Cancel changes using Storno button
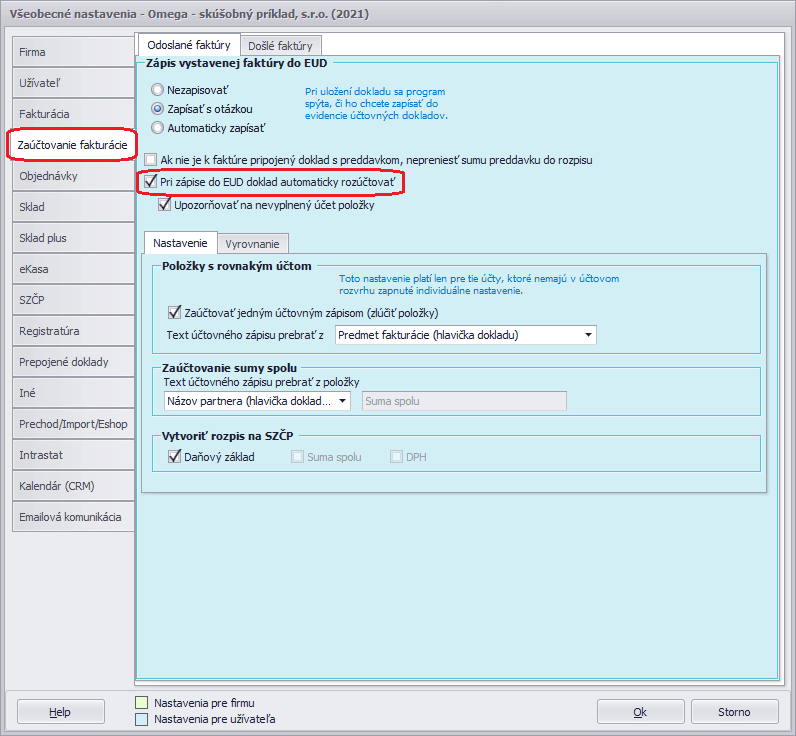 pos(734,712)
